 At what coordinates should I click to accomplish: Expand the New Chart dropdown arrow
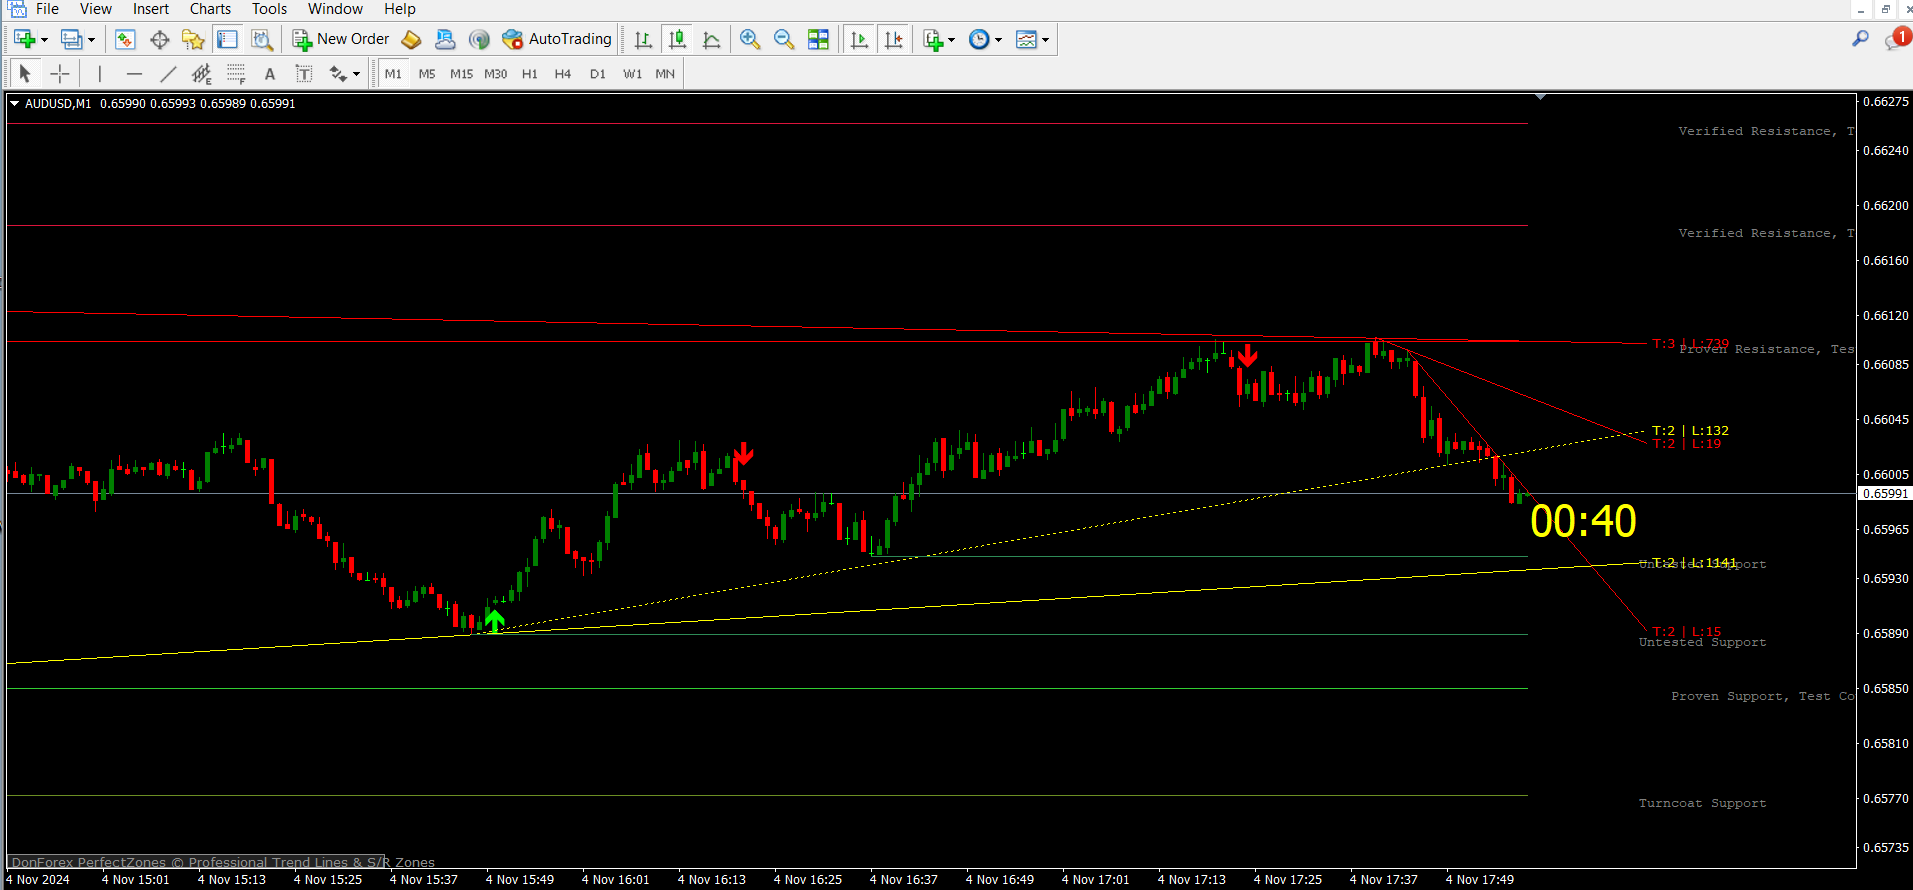[44, 40]
